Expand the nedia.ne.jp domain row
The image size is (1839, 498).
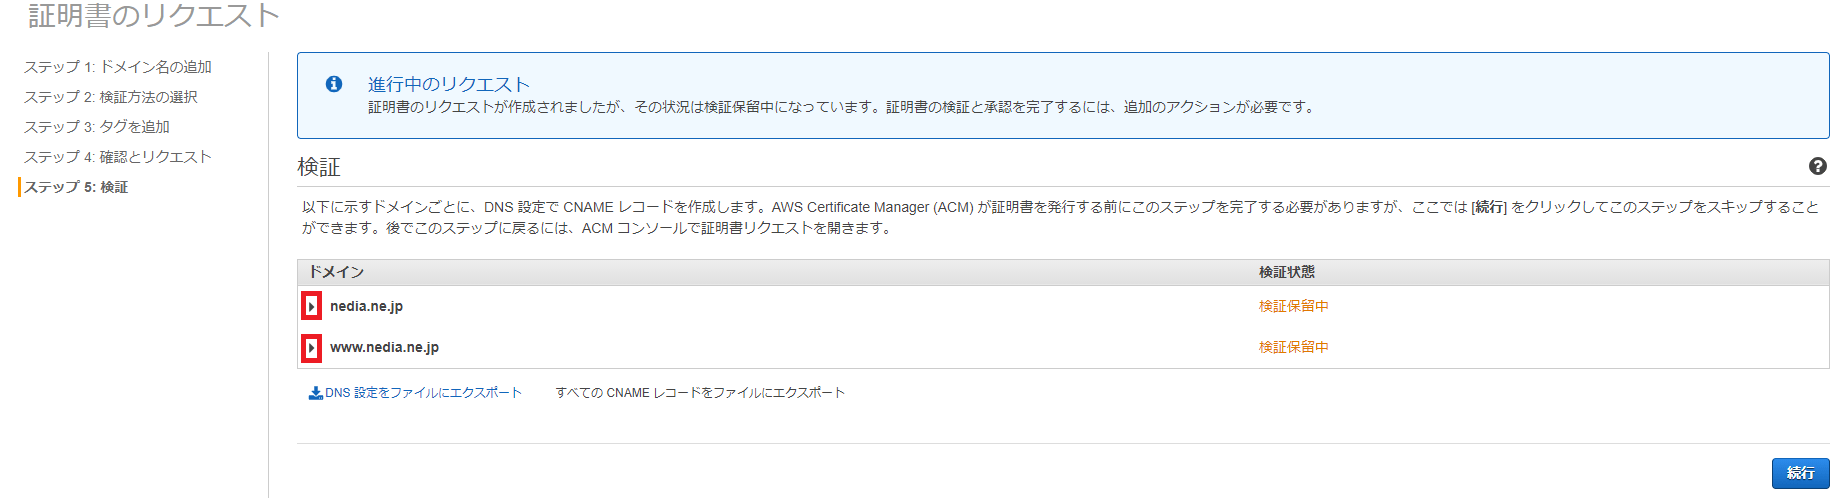311,306
